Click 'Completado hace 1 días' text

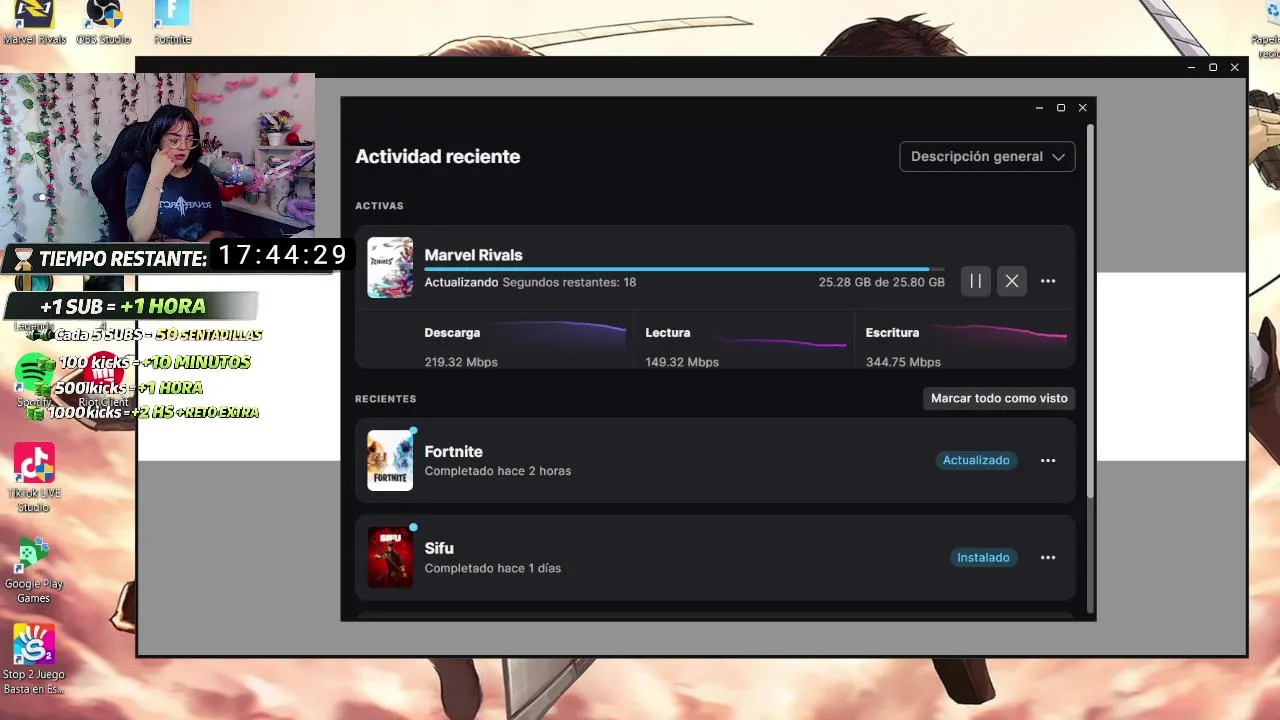[492, 568]
